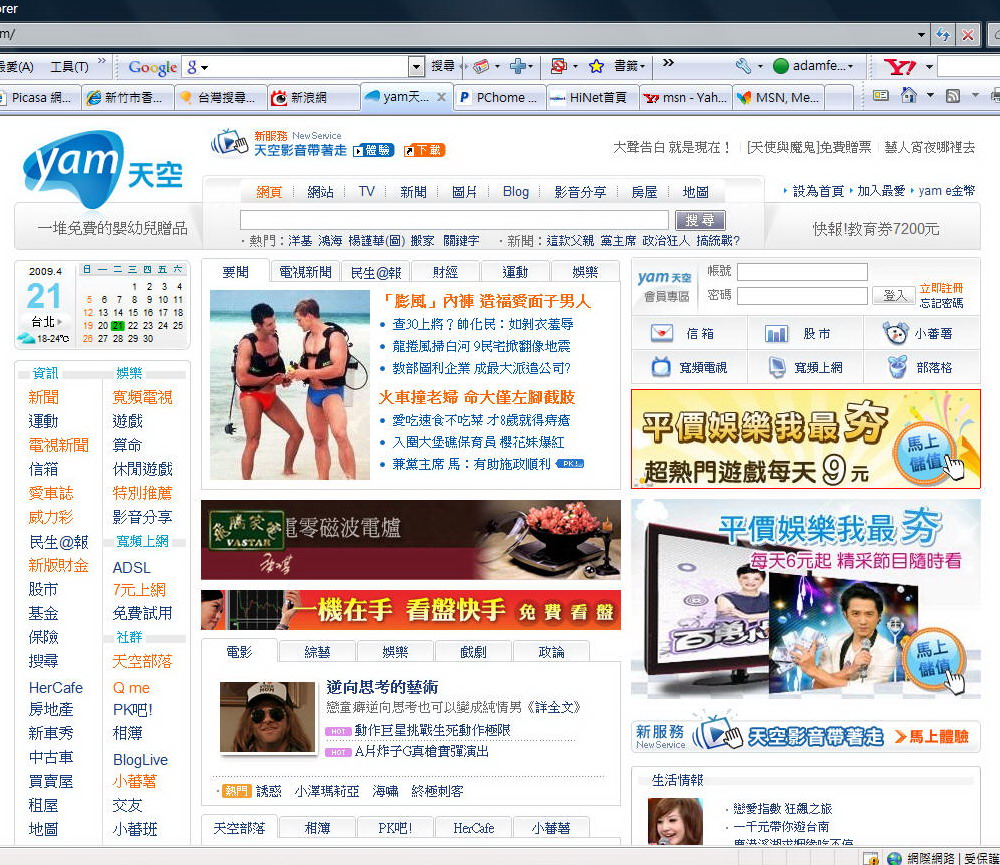The width and height of the screenshot is (1000, 865).
Task: Open the 新聞 link in the 資訊 sidebar
Action: coord(43,397)
